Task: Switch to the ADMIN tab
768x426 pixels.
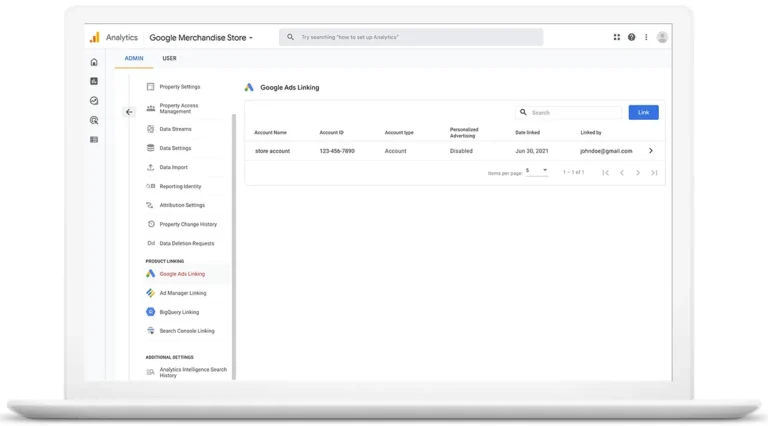Action: [134, 58]
